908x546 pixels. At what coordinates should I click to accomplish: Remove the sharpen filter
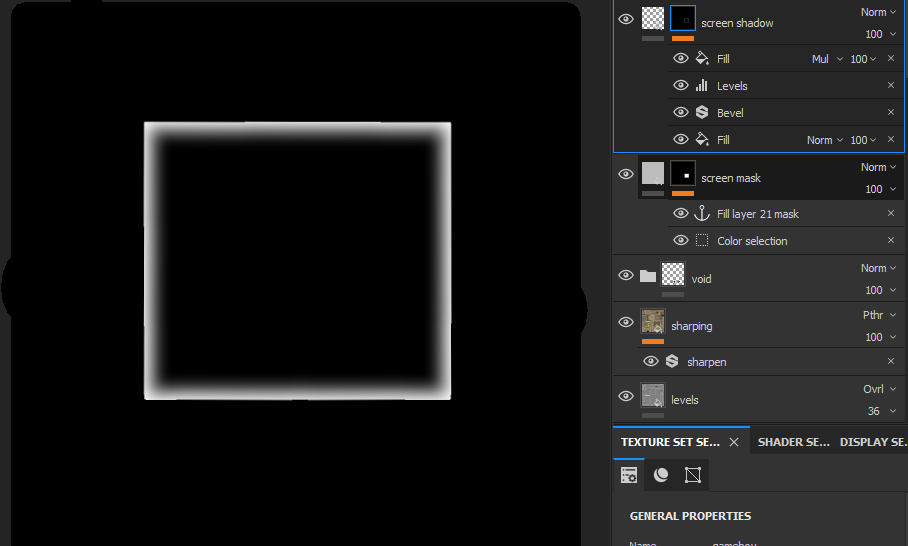(x=891, y=361)
